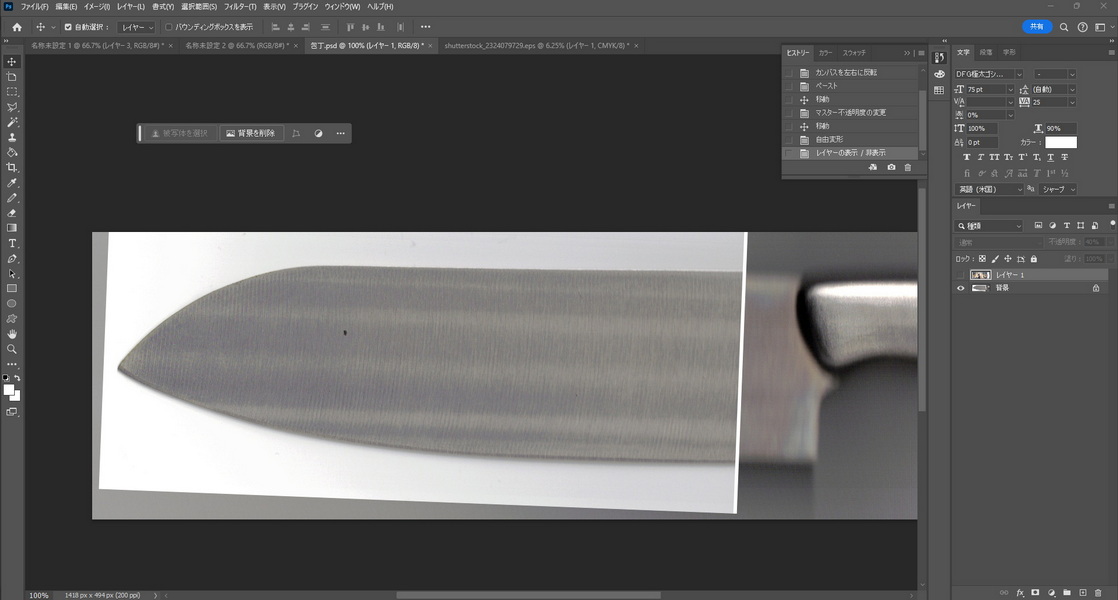Screen dimensions: 1118x600
Task: Open the フィルター(T) menu
Action: (x=240, y=6)
